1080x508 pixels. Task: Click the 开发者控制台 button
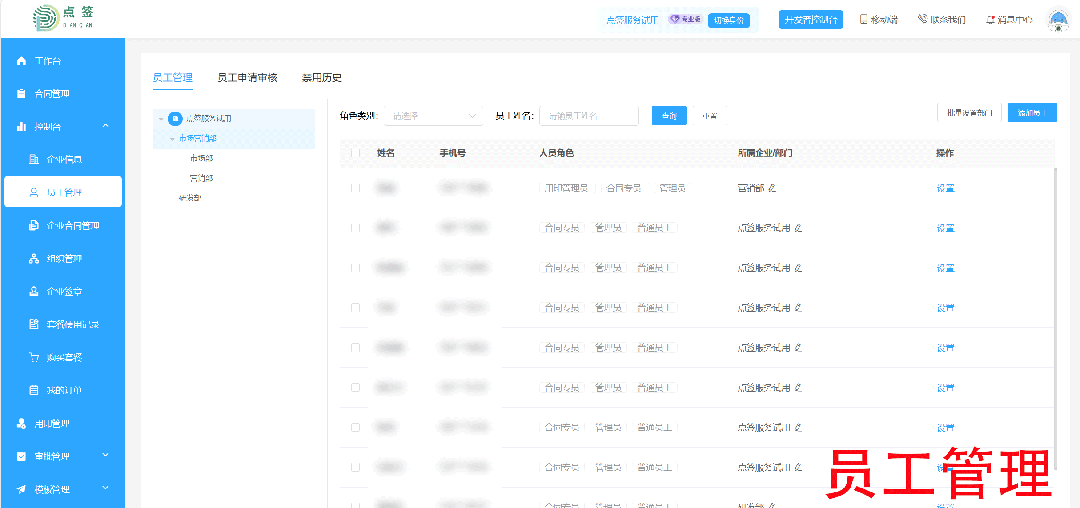point(811,19)
